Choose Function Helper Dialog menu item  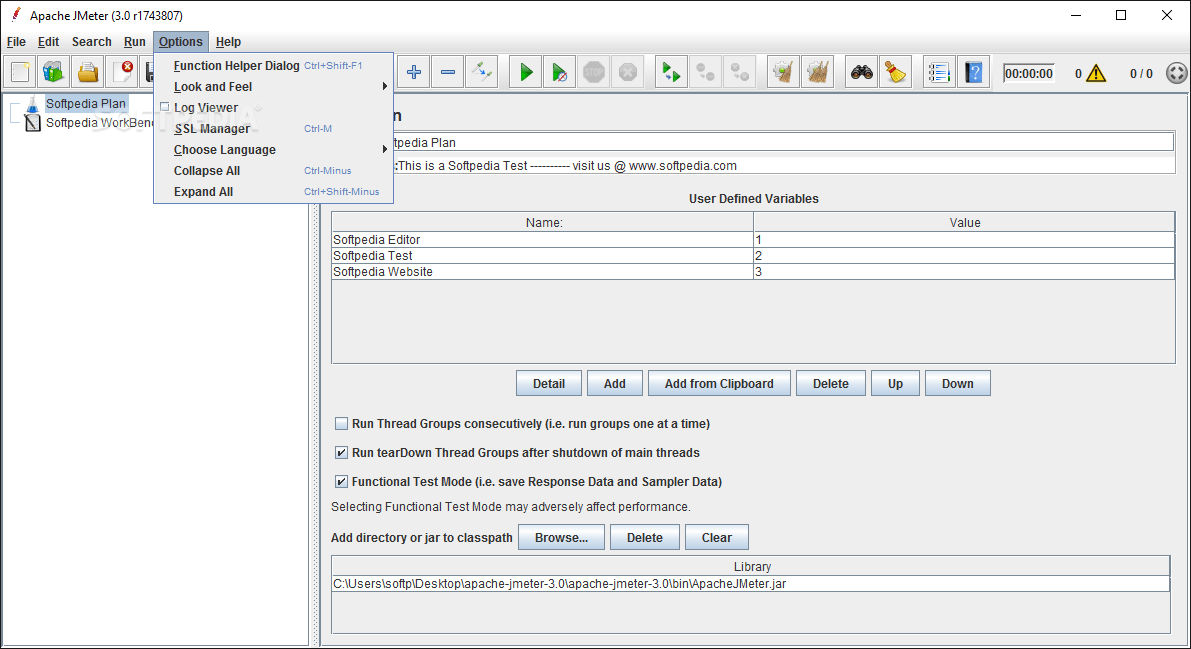coord(273,65)
